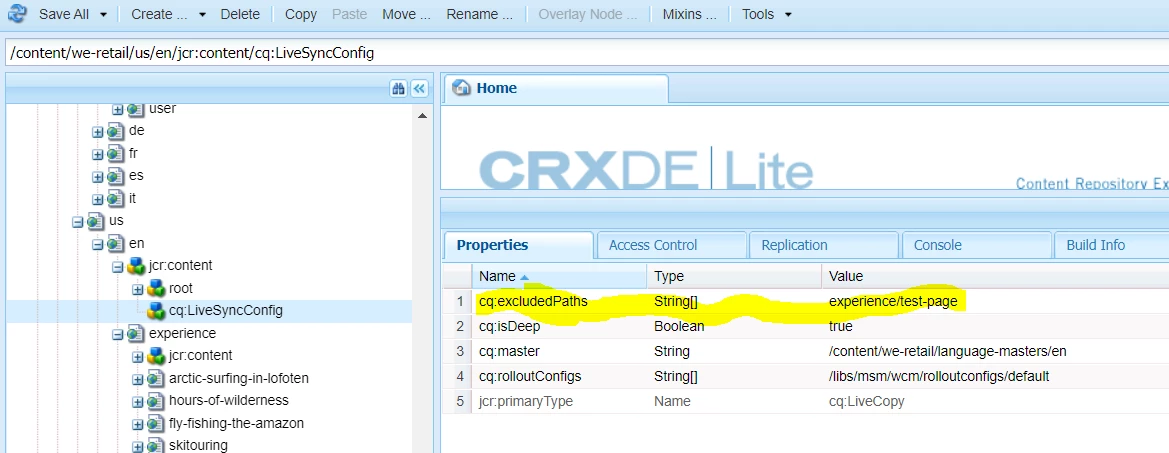1169x453 pixels.
Task: Click the cq:LiveSyncConfig node icon
Action: pos(156,311)
